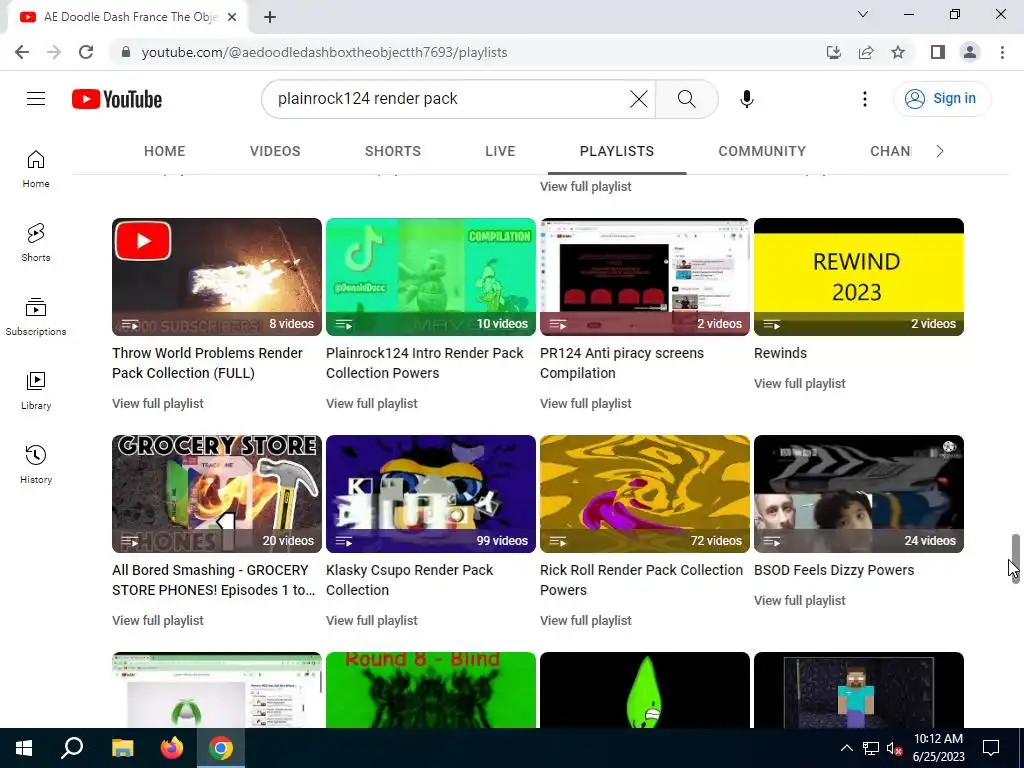Launch Firefox from taskbar
The height and width of the screenshot is (768, 1024).
(x=172, y=748)
